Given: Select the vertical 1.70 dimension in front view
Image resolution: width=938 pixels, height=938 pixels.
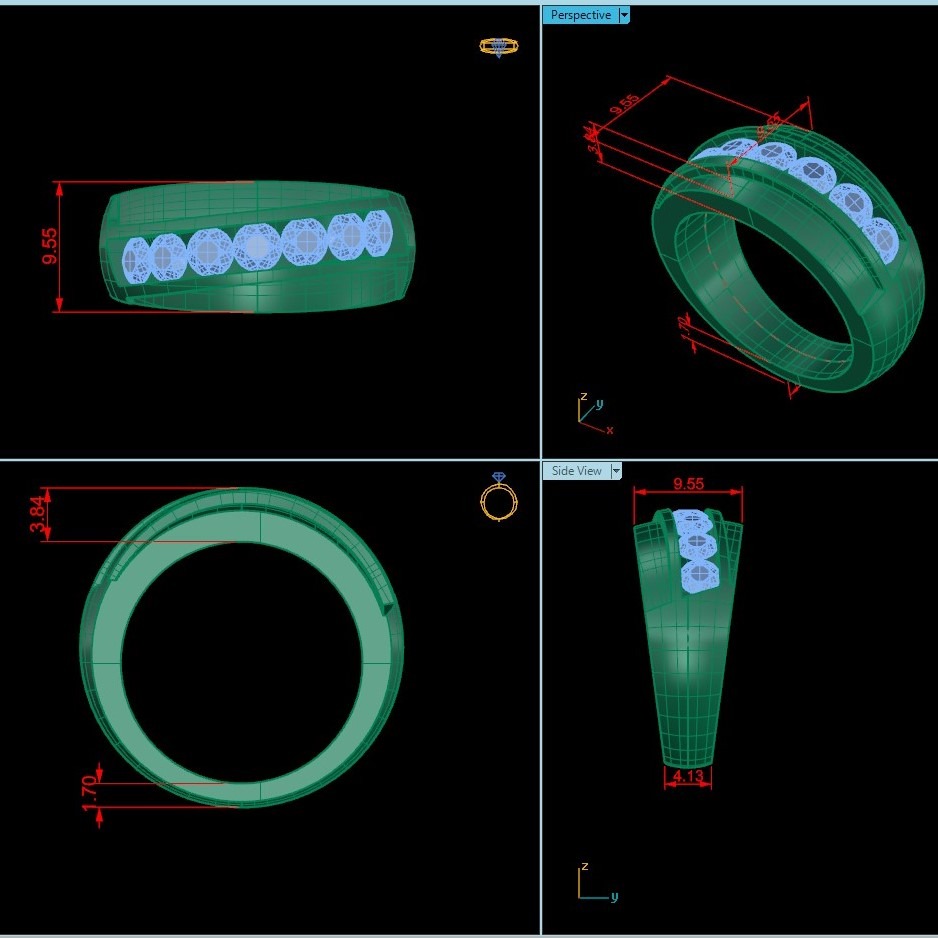Looking at the screenshot, I should tap(89, 793).
